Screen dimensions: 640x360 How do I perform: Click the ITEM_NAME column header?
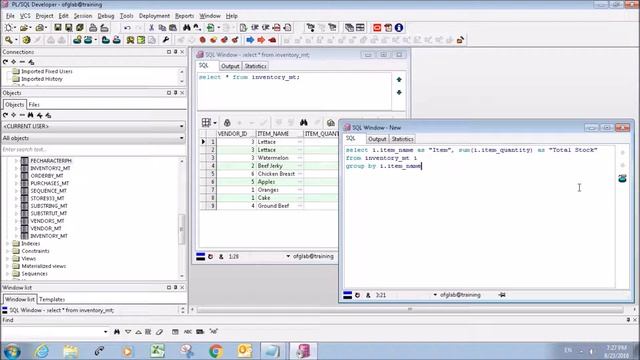coord(280,134)
